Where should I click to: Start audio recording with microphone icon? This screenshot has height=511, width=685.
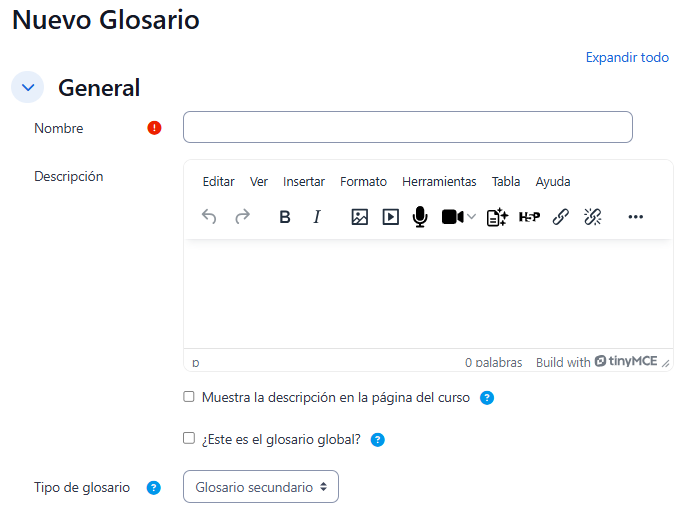(x=420, y=217)
